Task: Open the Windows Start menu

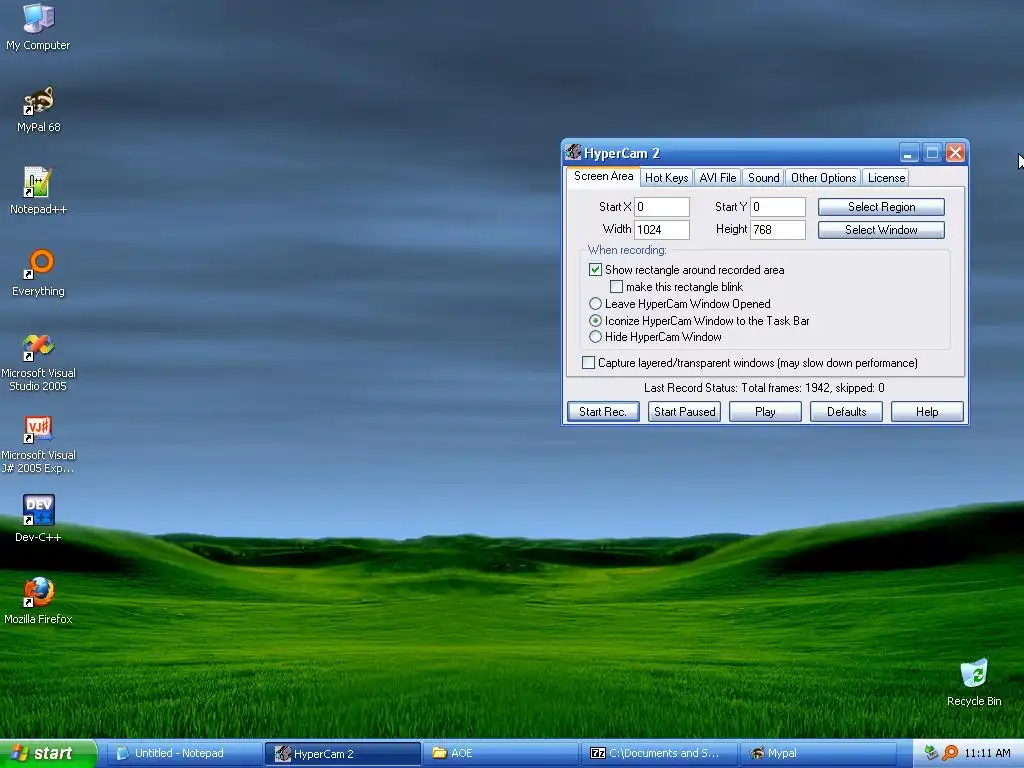Action: [48, 753]
